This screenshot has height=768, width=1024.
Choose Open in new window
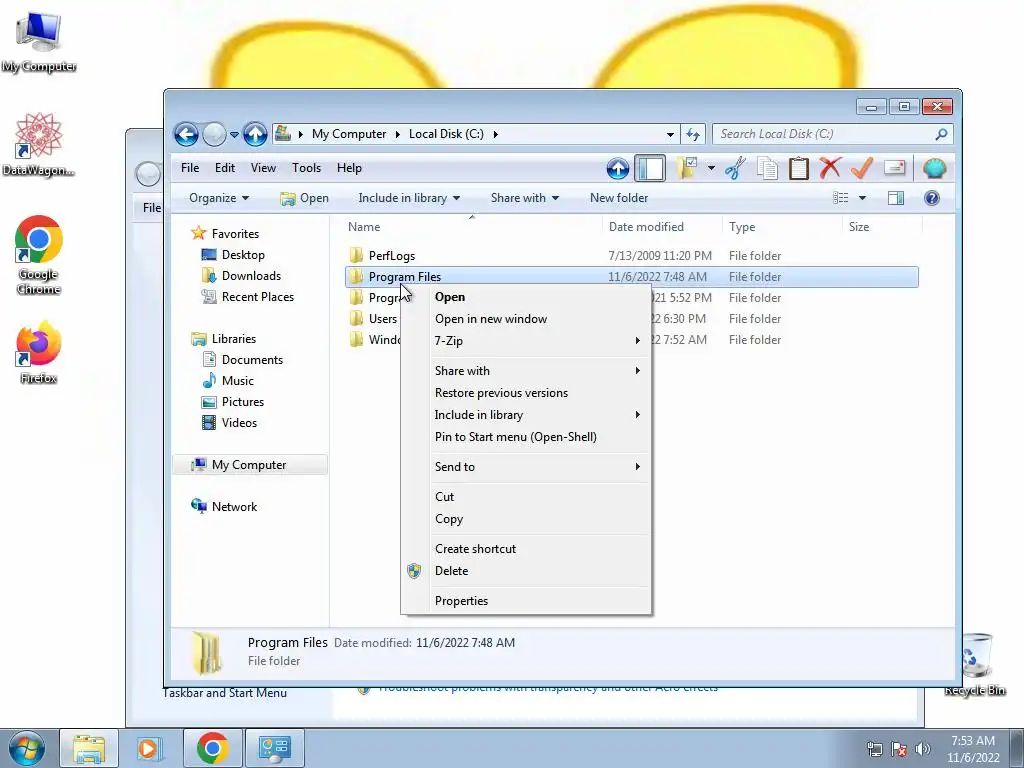[526, 319]
